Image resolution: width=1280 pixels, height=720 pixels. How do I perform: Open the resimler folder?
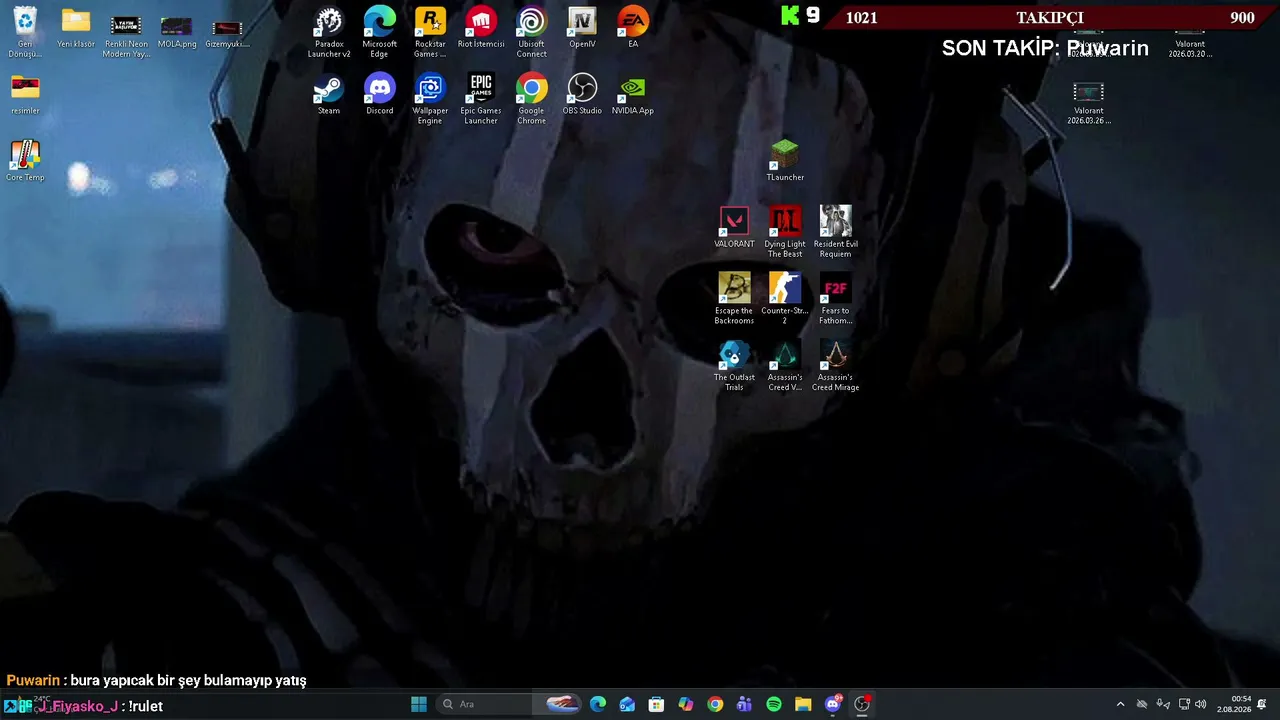pyautogui.click(x=25, y=95)
